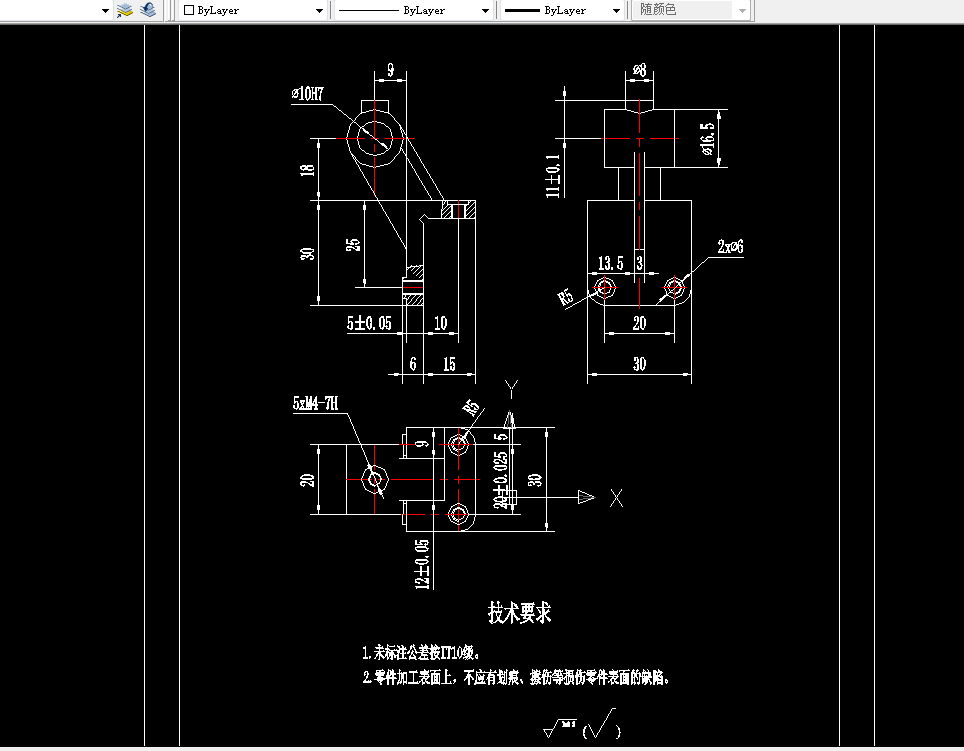This screenshot has height=751, width=964.
Task: Click the X axis arrowhead
Action: [x=587, y=497]
